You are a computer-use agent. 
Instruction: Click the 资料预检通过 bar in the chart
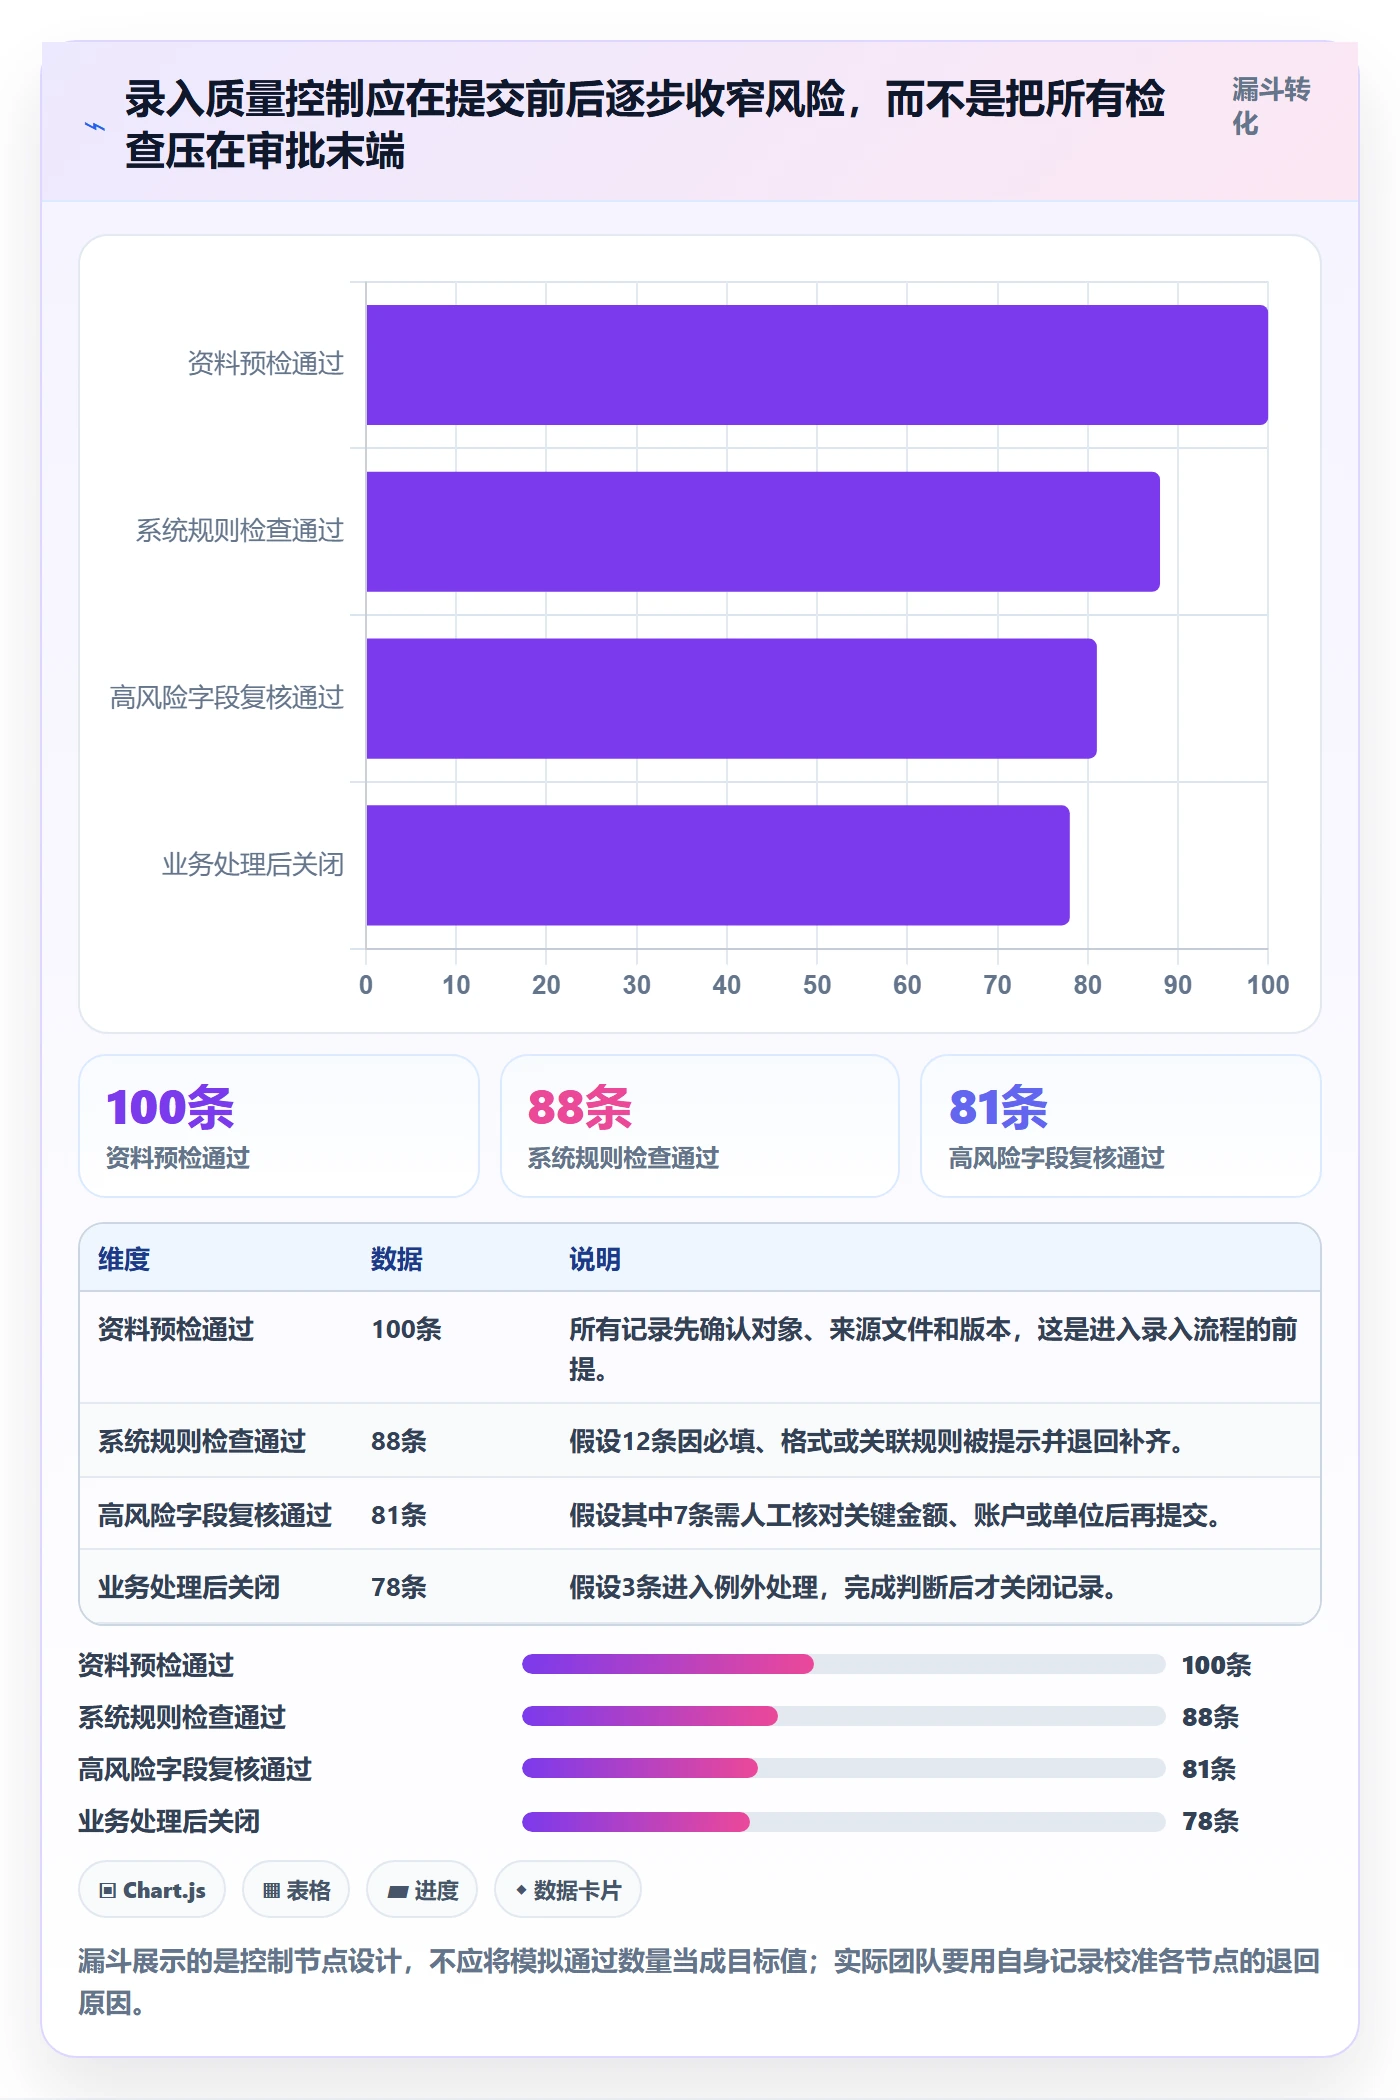coord(817,365)
